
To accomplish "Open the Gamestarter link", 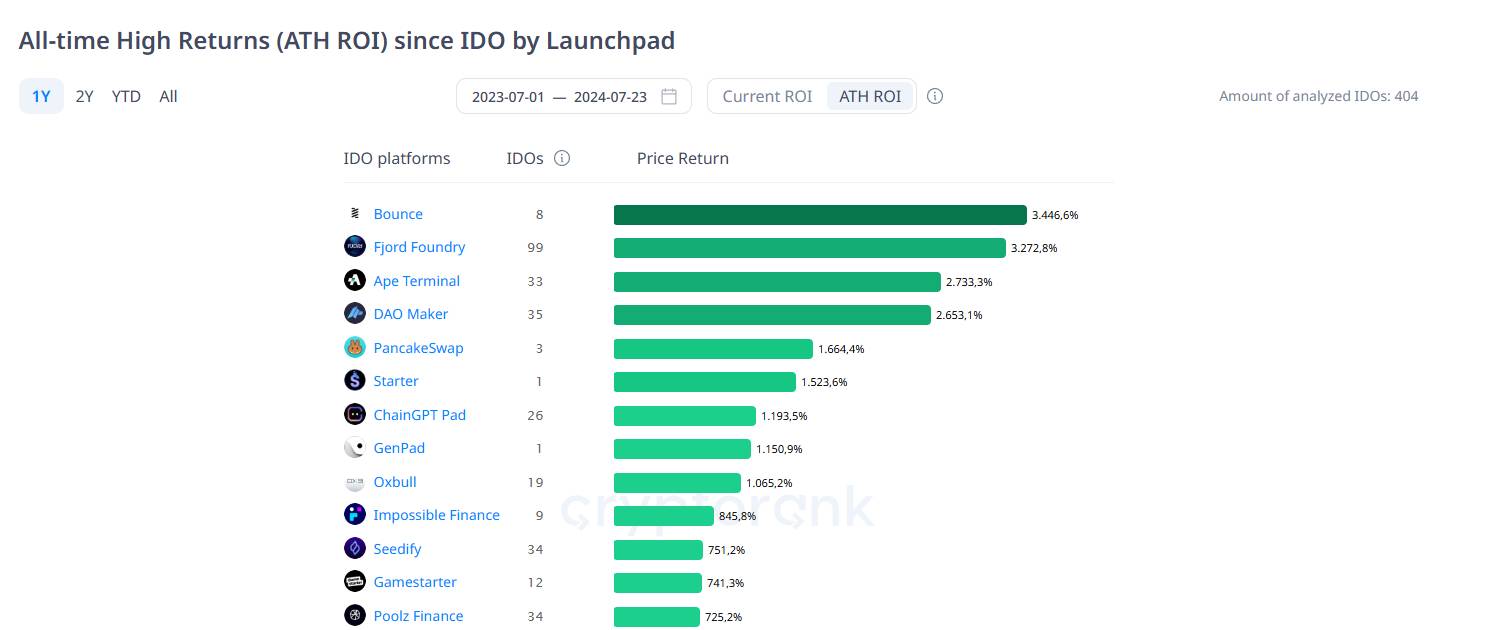I will (415, 582).
